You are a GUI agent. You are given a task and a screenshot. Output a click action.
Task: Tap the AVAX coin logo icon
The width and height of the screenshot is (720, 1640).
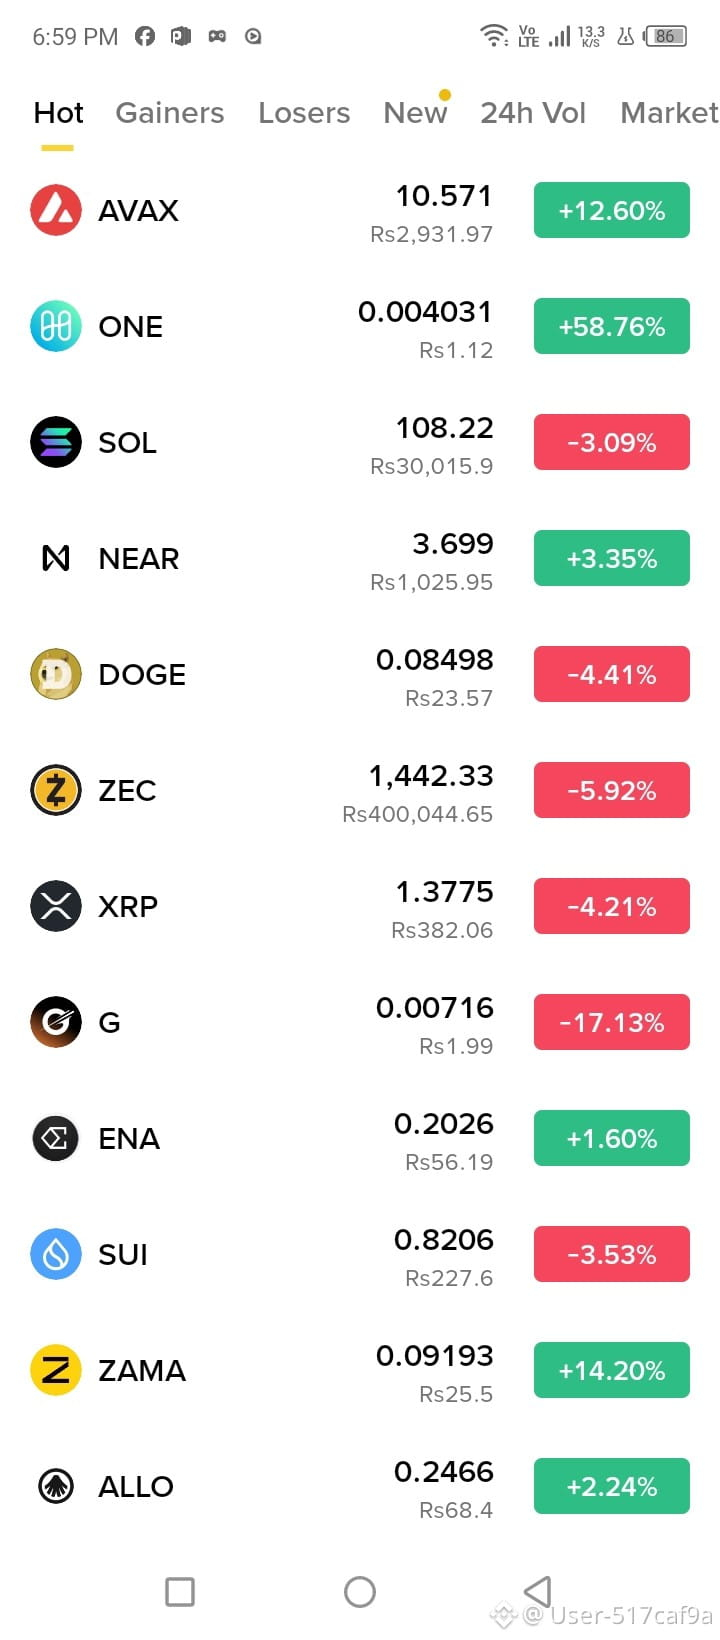point(56,210)
